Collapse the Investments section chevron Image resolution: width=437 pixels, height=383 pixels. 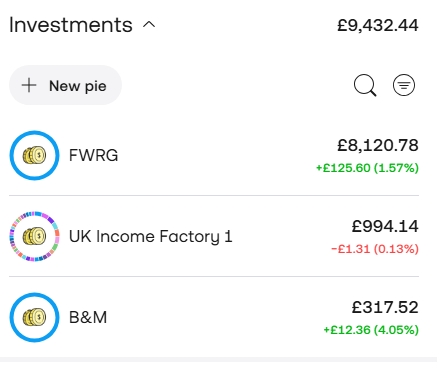click(x=149, y=25)
